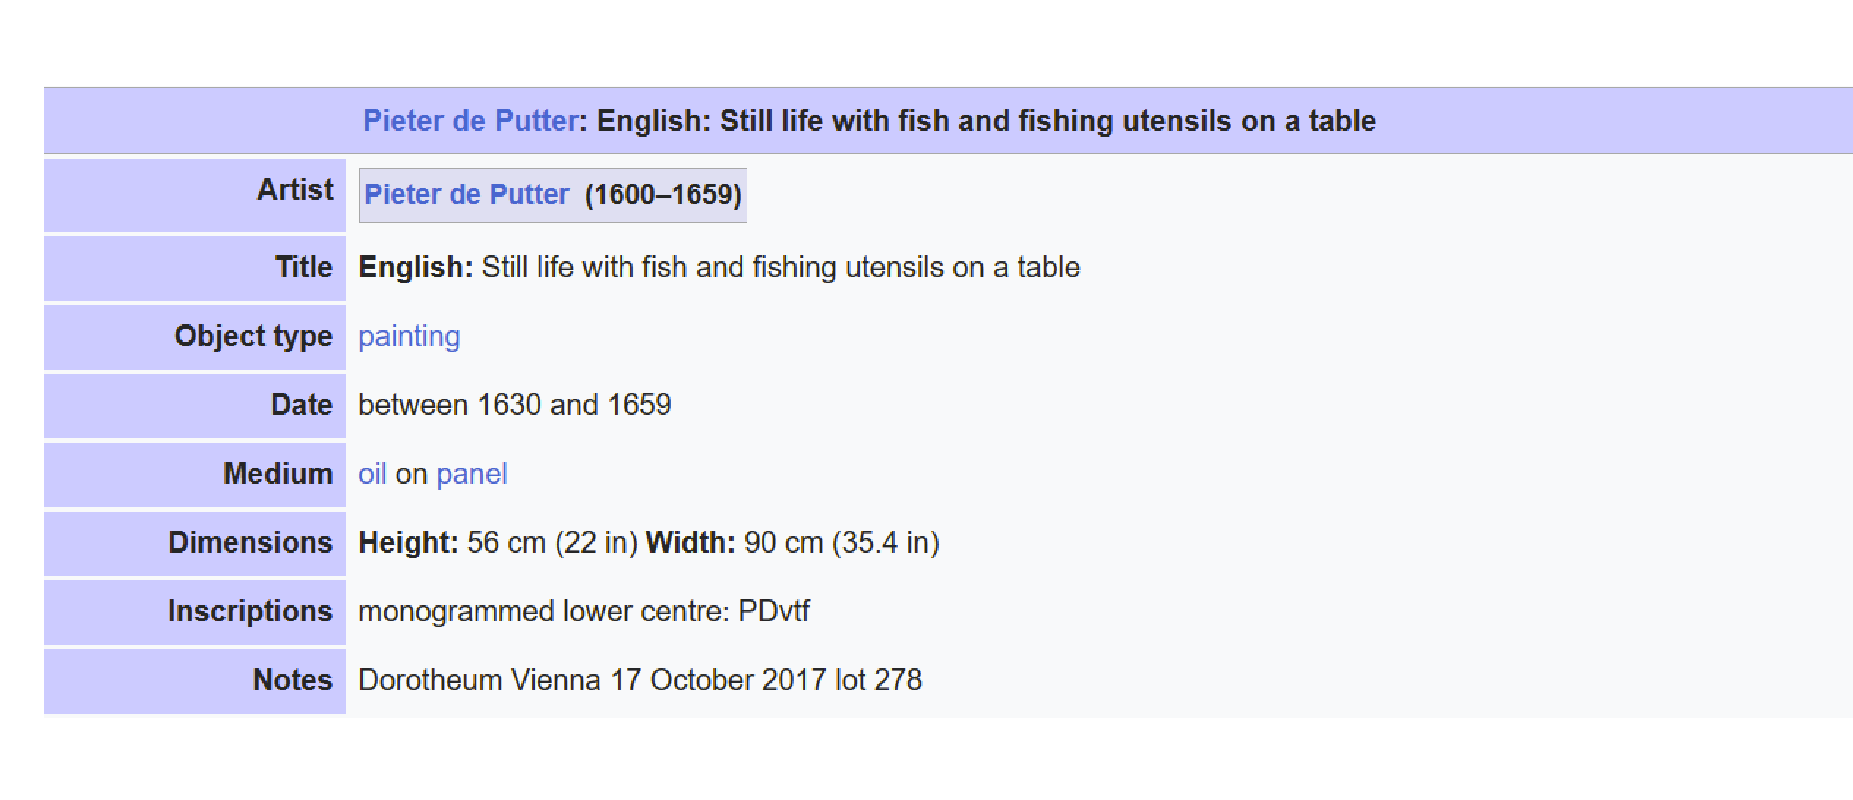This screenshot has height=800, width=1853.
Task: Open Pieter de Putter link in Artist row
Action: point(466,194)
